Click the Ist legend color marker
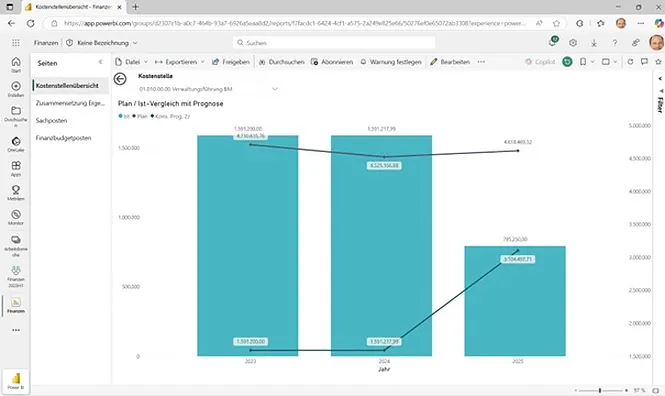Viewport: 665px width, 396px height. (x=120, y=116)
